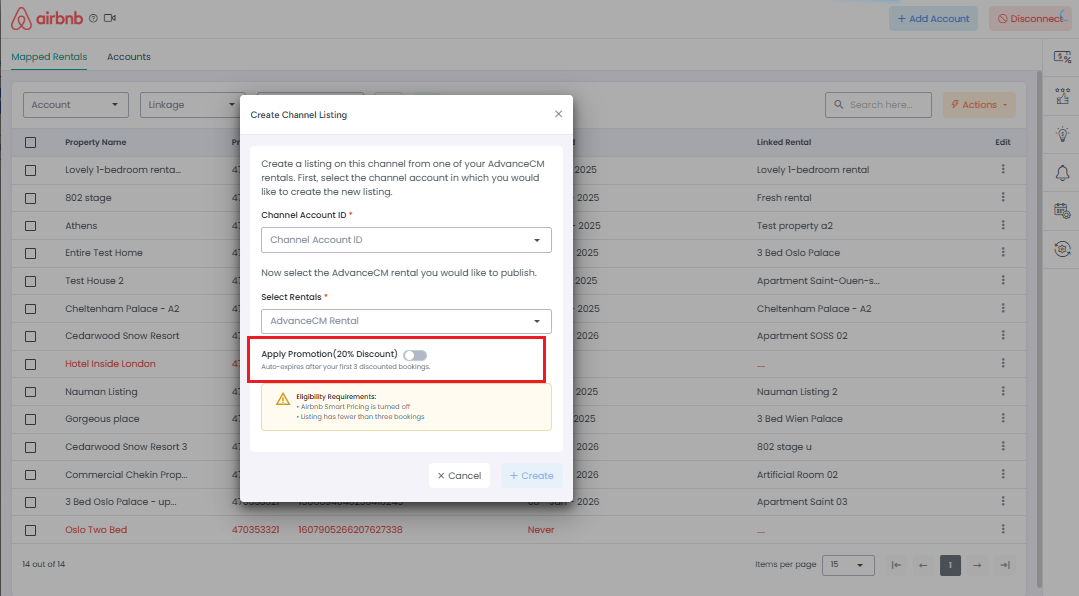Check the 802 stage row checkbox
This screenshot has width=1079, height=596.
coord(30,198)
